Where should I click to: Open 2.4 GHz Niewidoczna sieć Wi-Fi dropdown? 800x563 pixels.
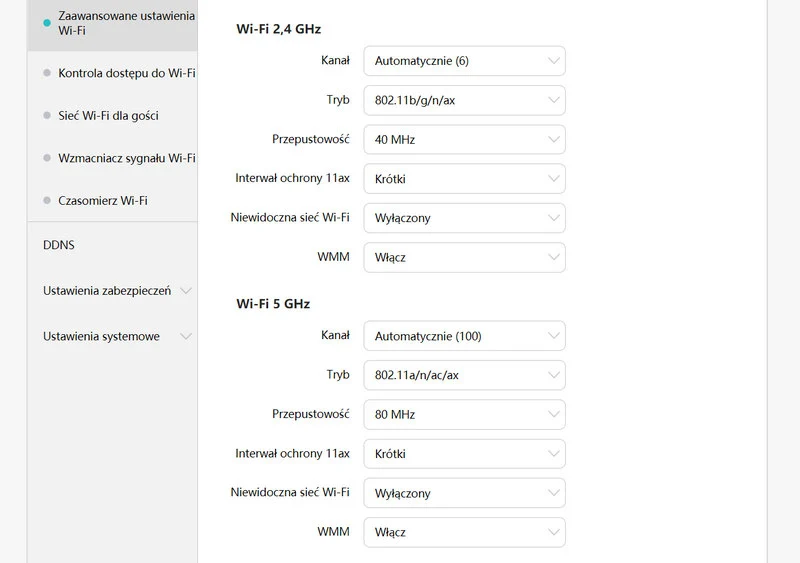tap(464, 218)
